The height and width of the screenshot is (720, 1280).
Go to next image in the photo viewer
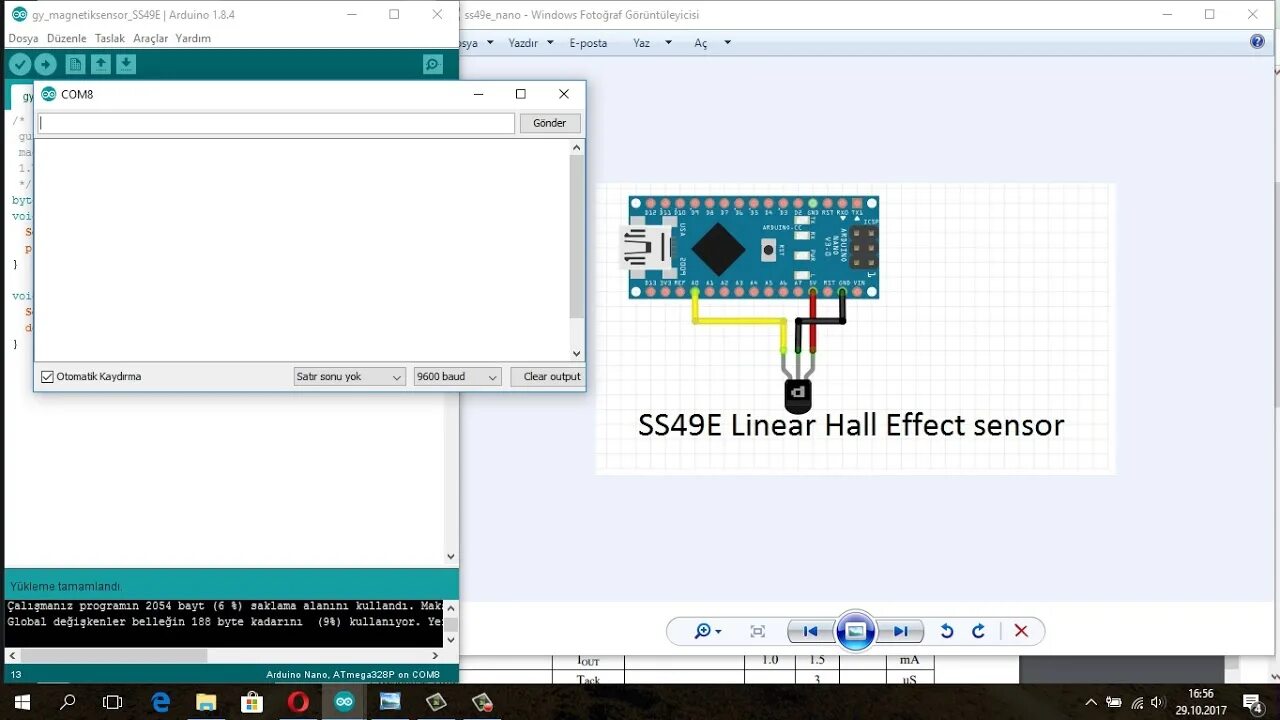(x=901, y=631)
